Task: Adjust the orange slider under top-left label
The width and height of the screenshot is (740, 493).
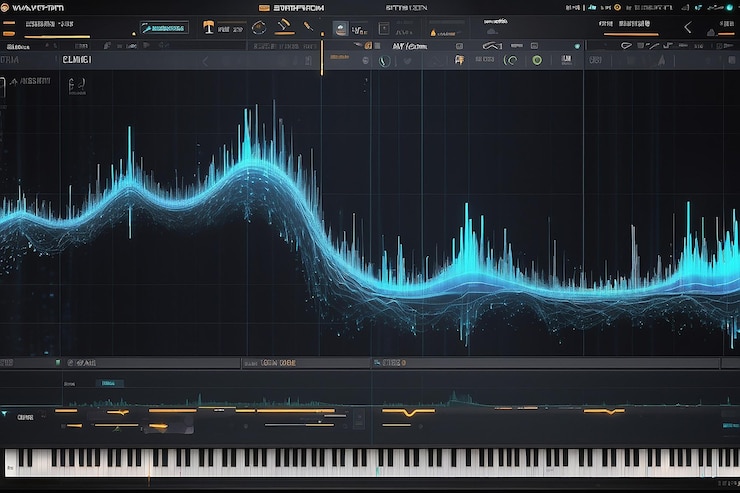Action: point(57,36)
